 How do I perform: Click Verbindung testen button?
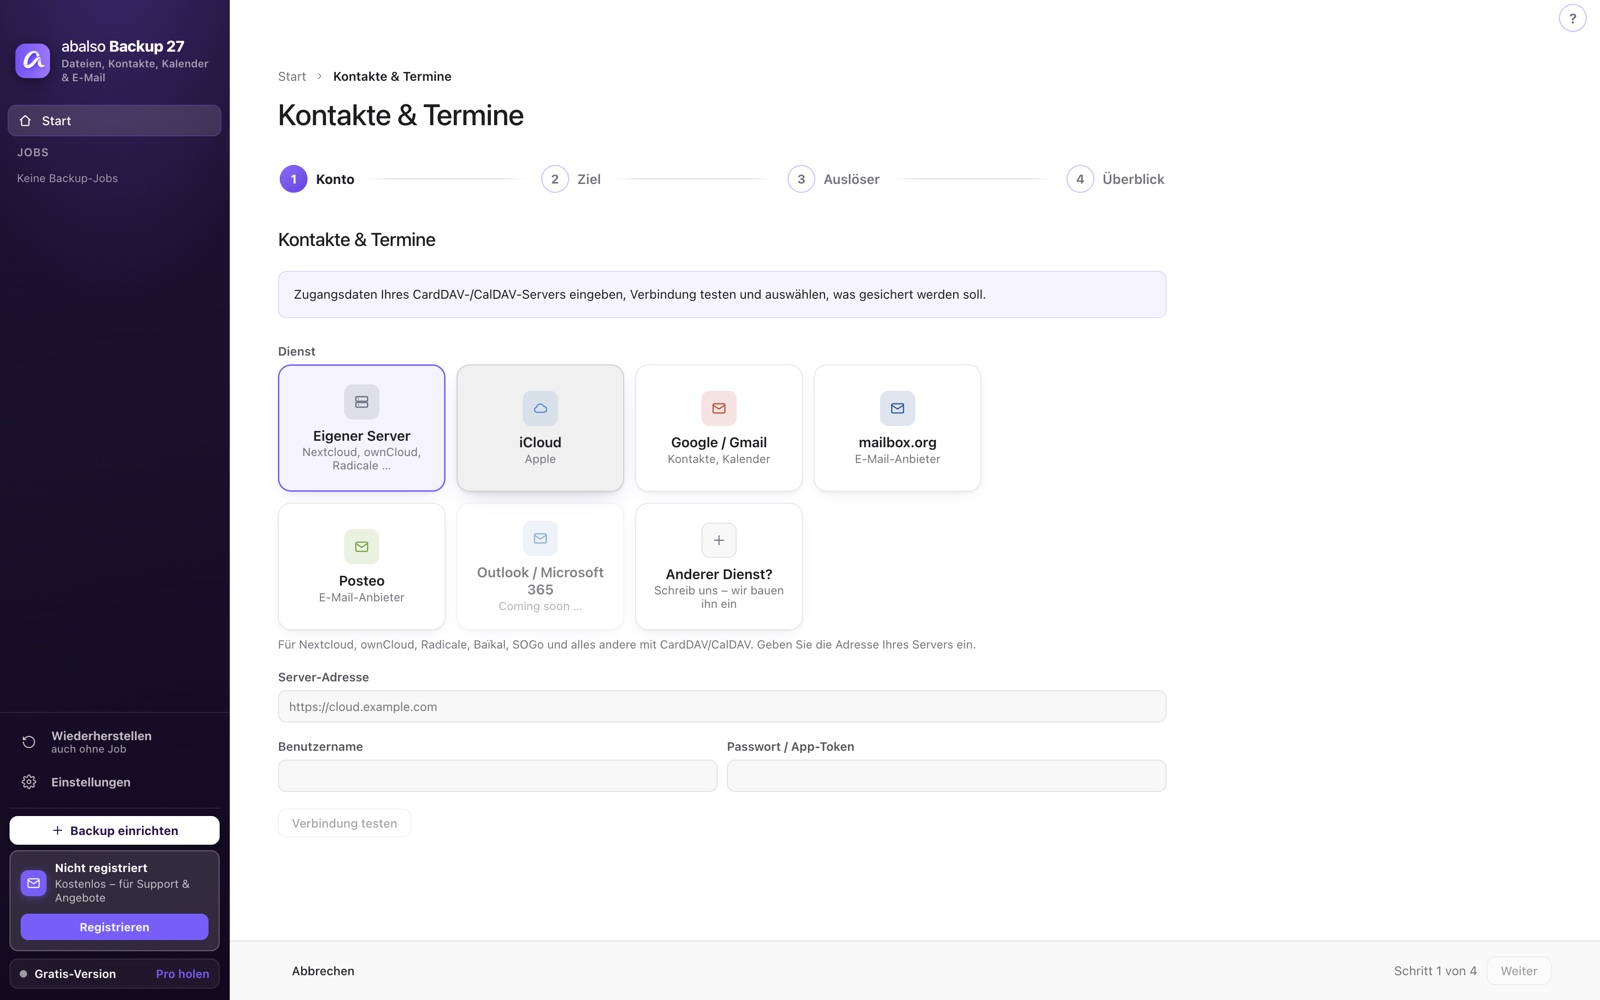(344, 823)
